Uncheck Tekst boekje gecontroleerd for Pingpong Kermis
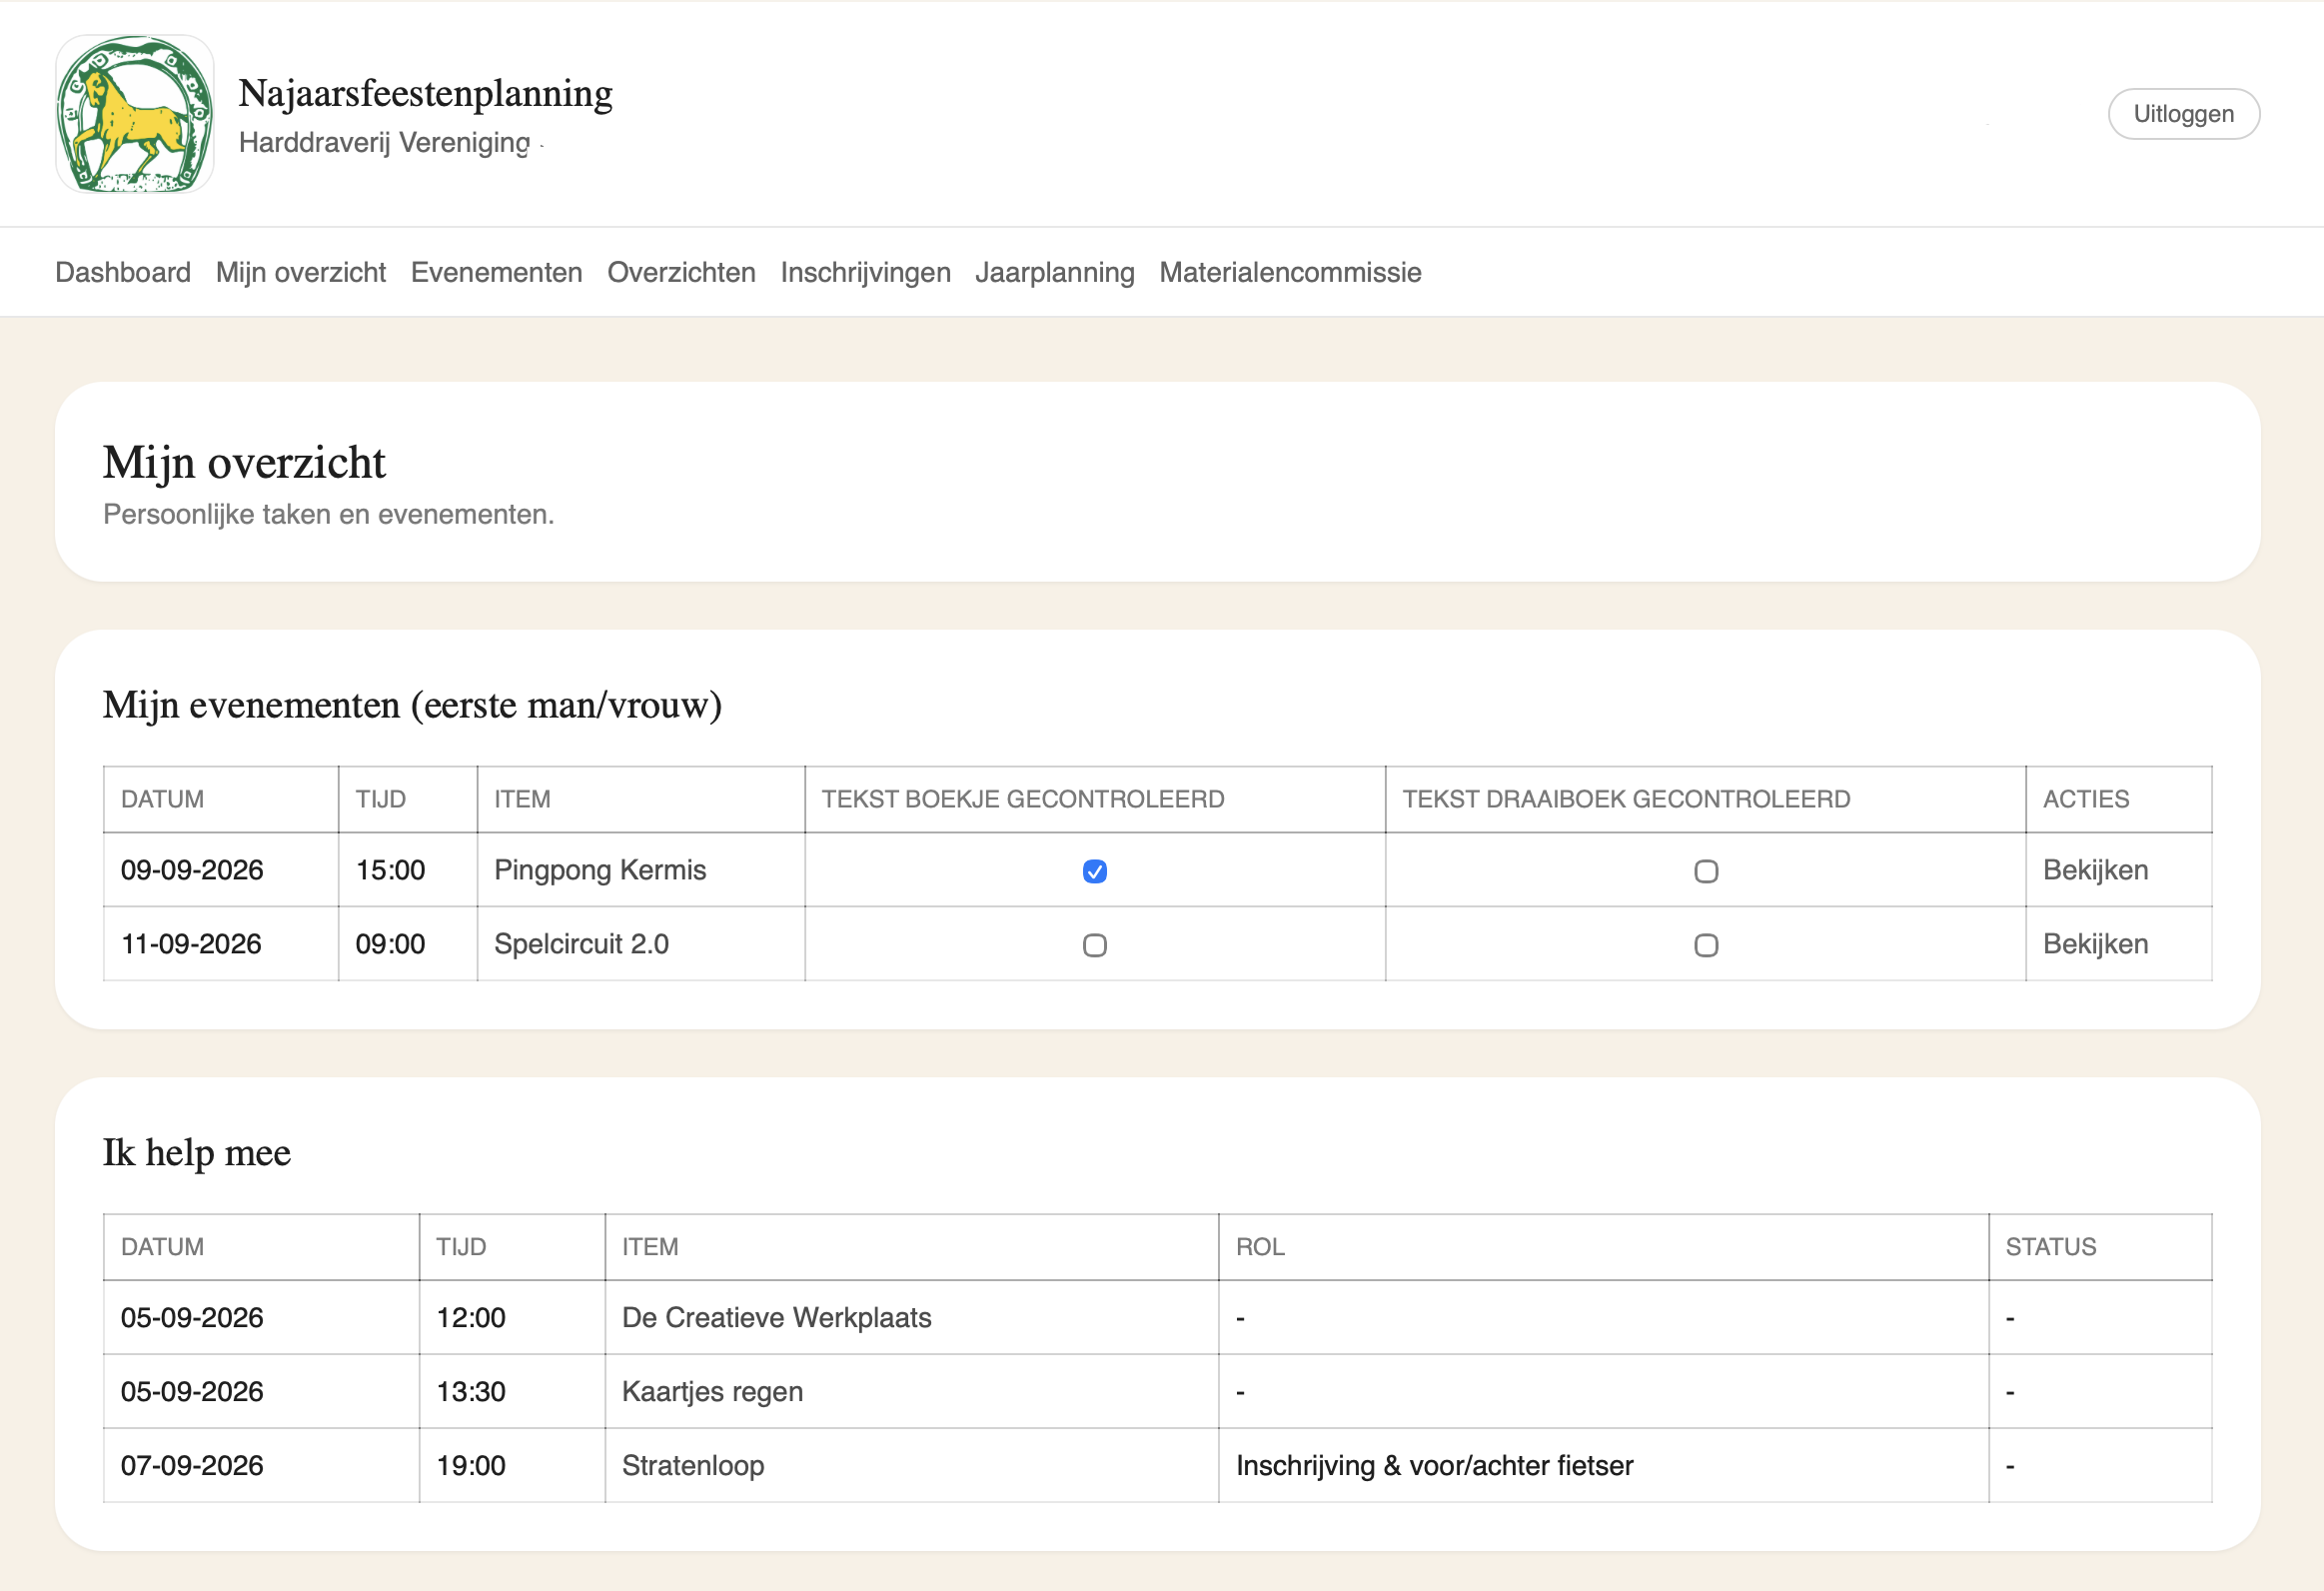 pyautogui.click(x=1094, y=871)
